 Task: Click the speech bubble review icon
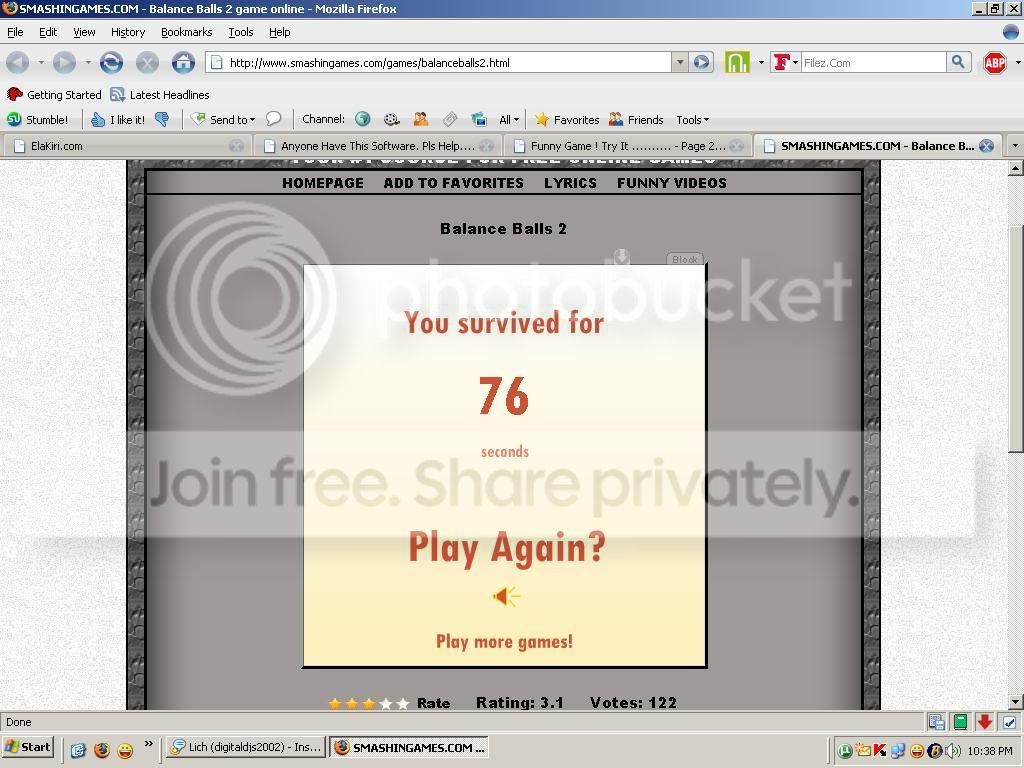tap(274, 119)
